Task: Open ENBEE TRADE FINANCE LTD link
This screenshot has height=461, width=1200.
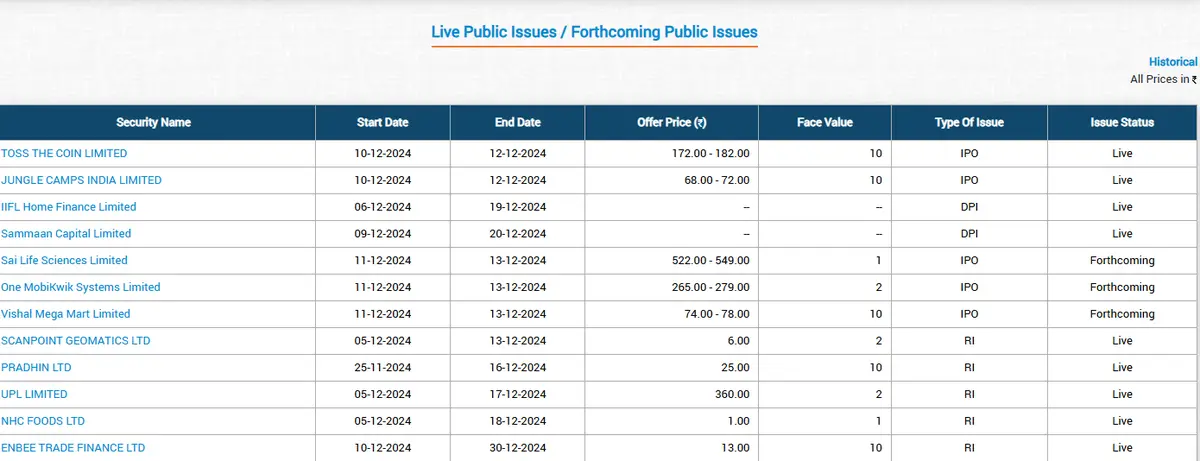Action: 73,447
